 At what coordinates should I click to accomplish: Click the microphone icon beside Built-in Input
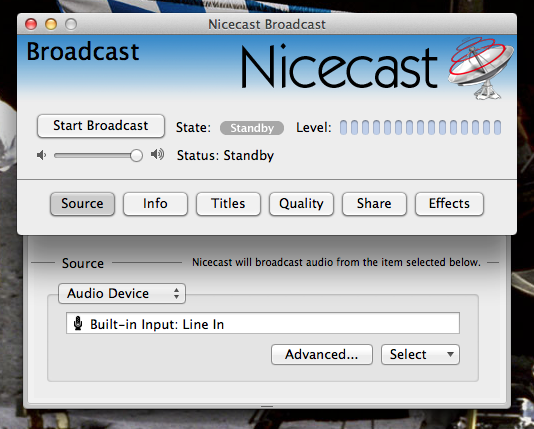coord(78,323)
